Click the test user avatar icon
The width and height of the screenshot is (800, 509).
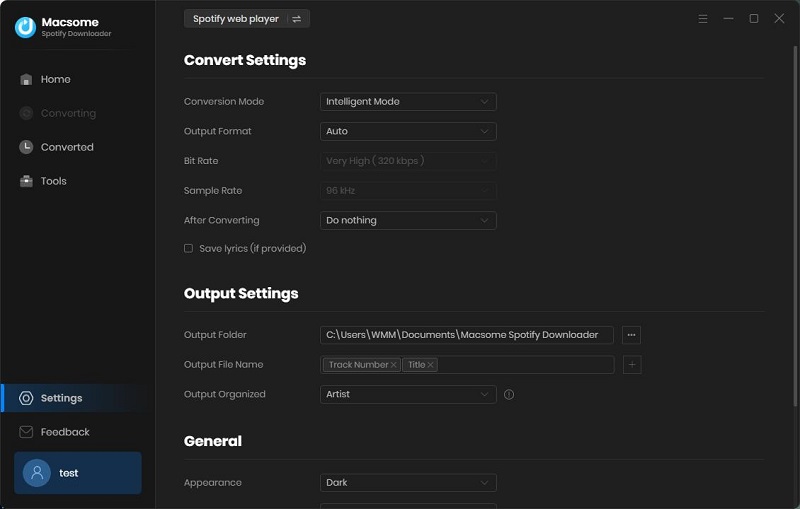pyautogui.click(x=37, y=473)
